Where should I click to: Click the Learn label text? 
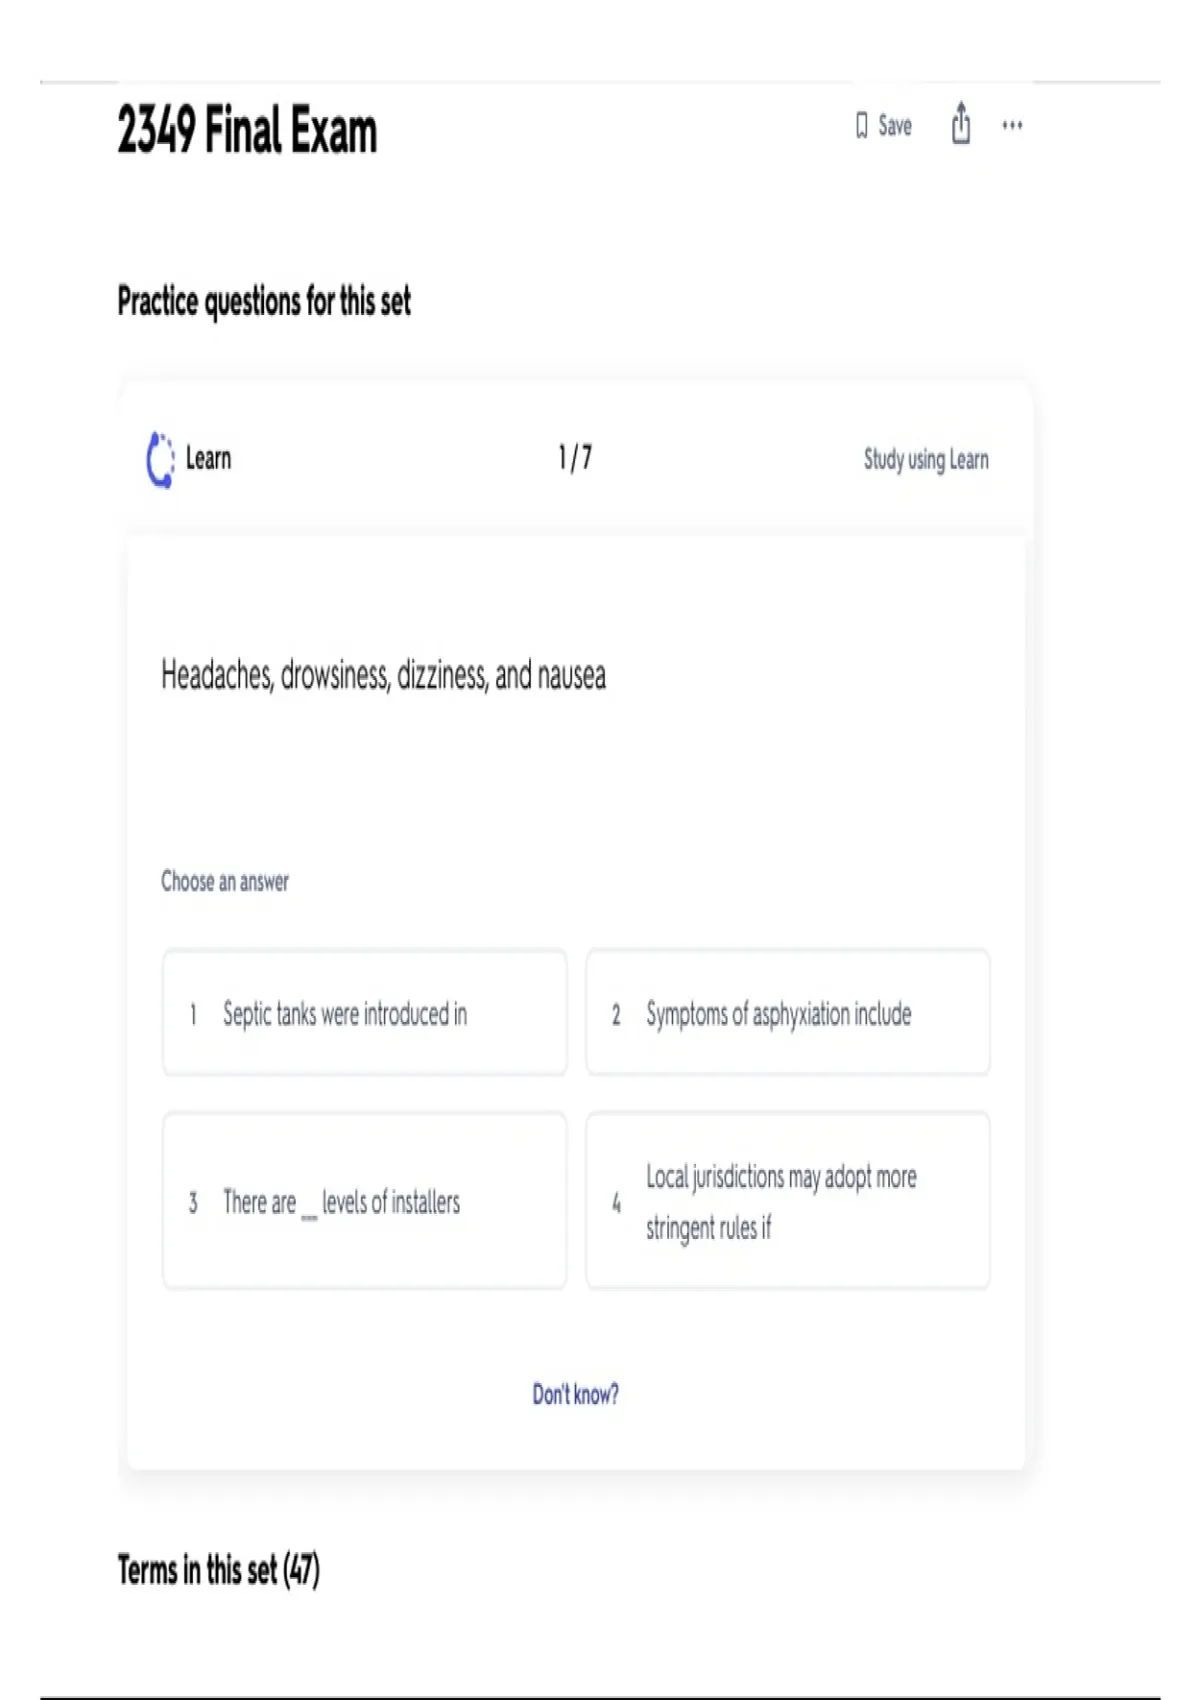(208, 459)
